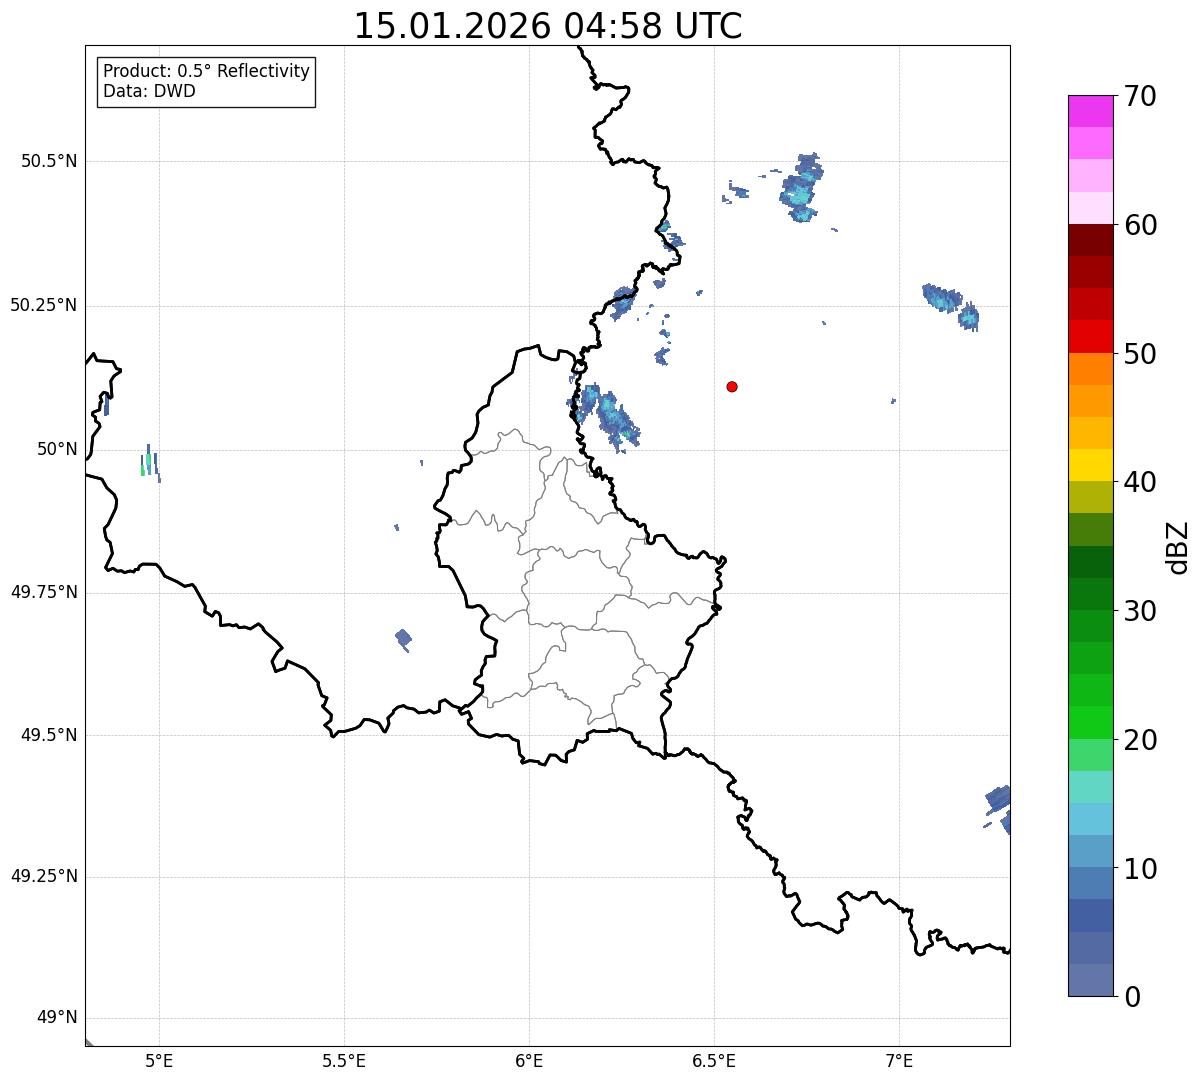Click the 6°E longitude label

[x=529, y=1061]
